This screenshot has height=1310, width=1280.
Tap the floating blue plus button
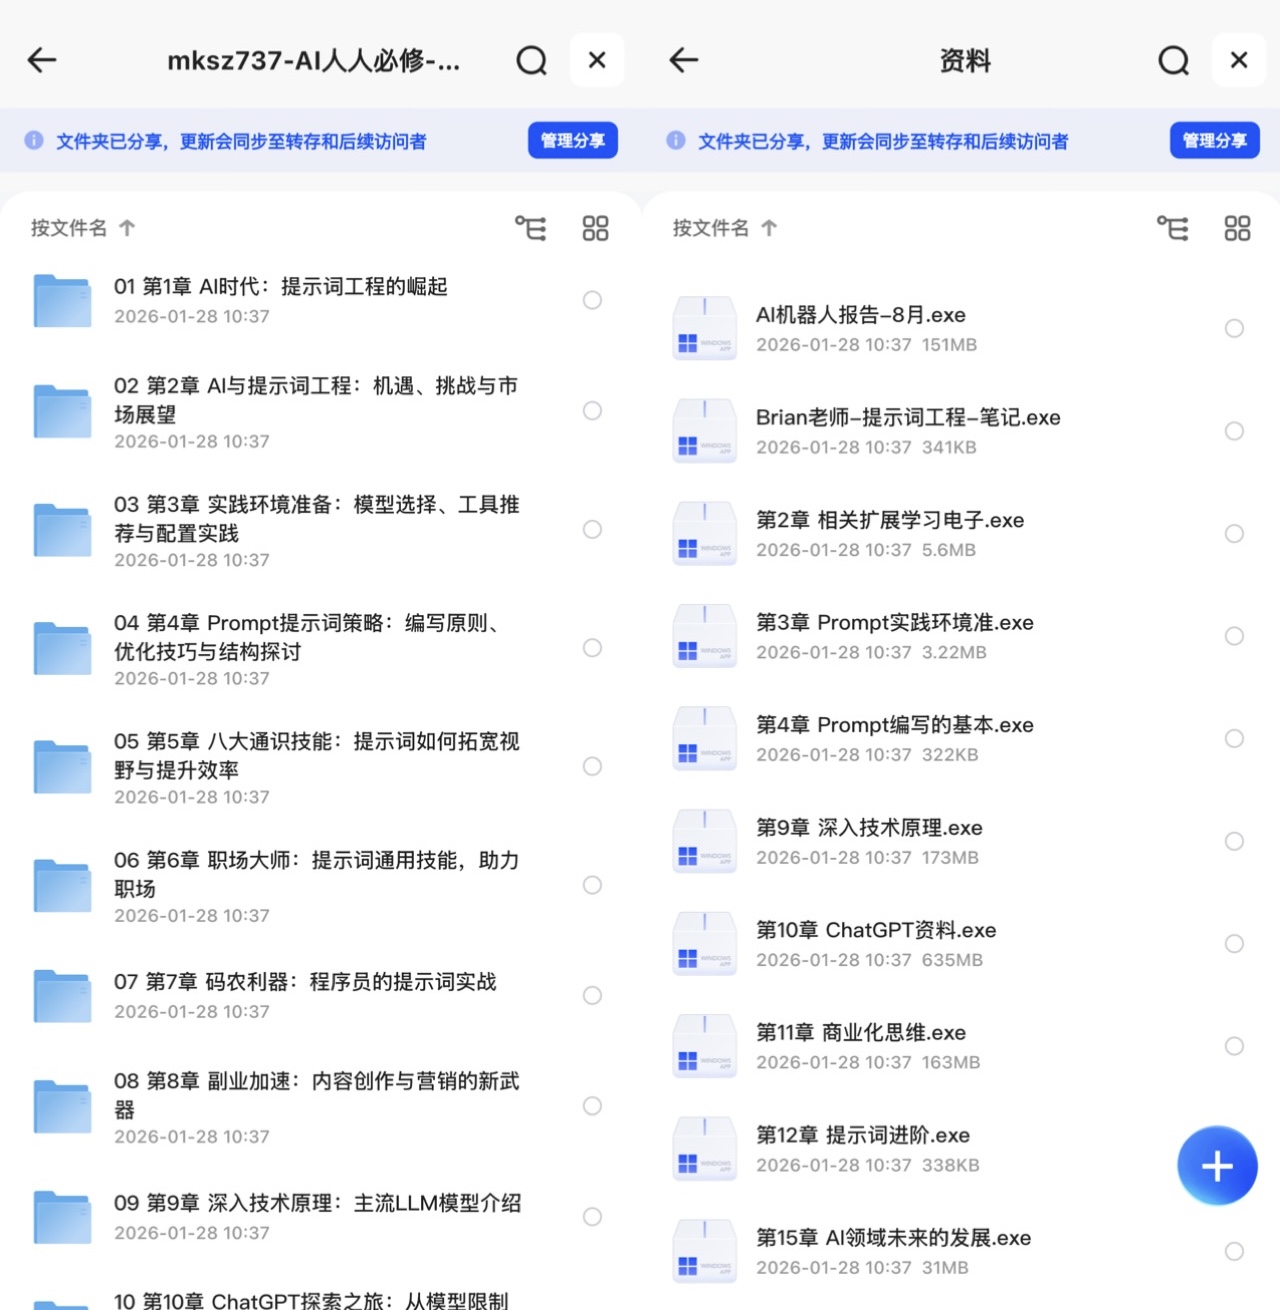point(1217,1165)
